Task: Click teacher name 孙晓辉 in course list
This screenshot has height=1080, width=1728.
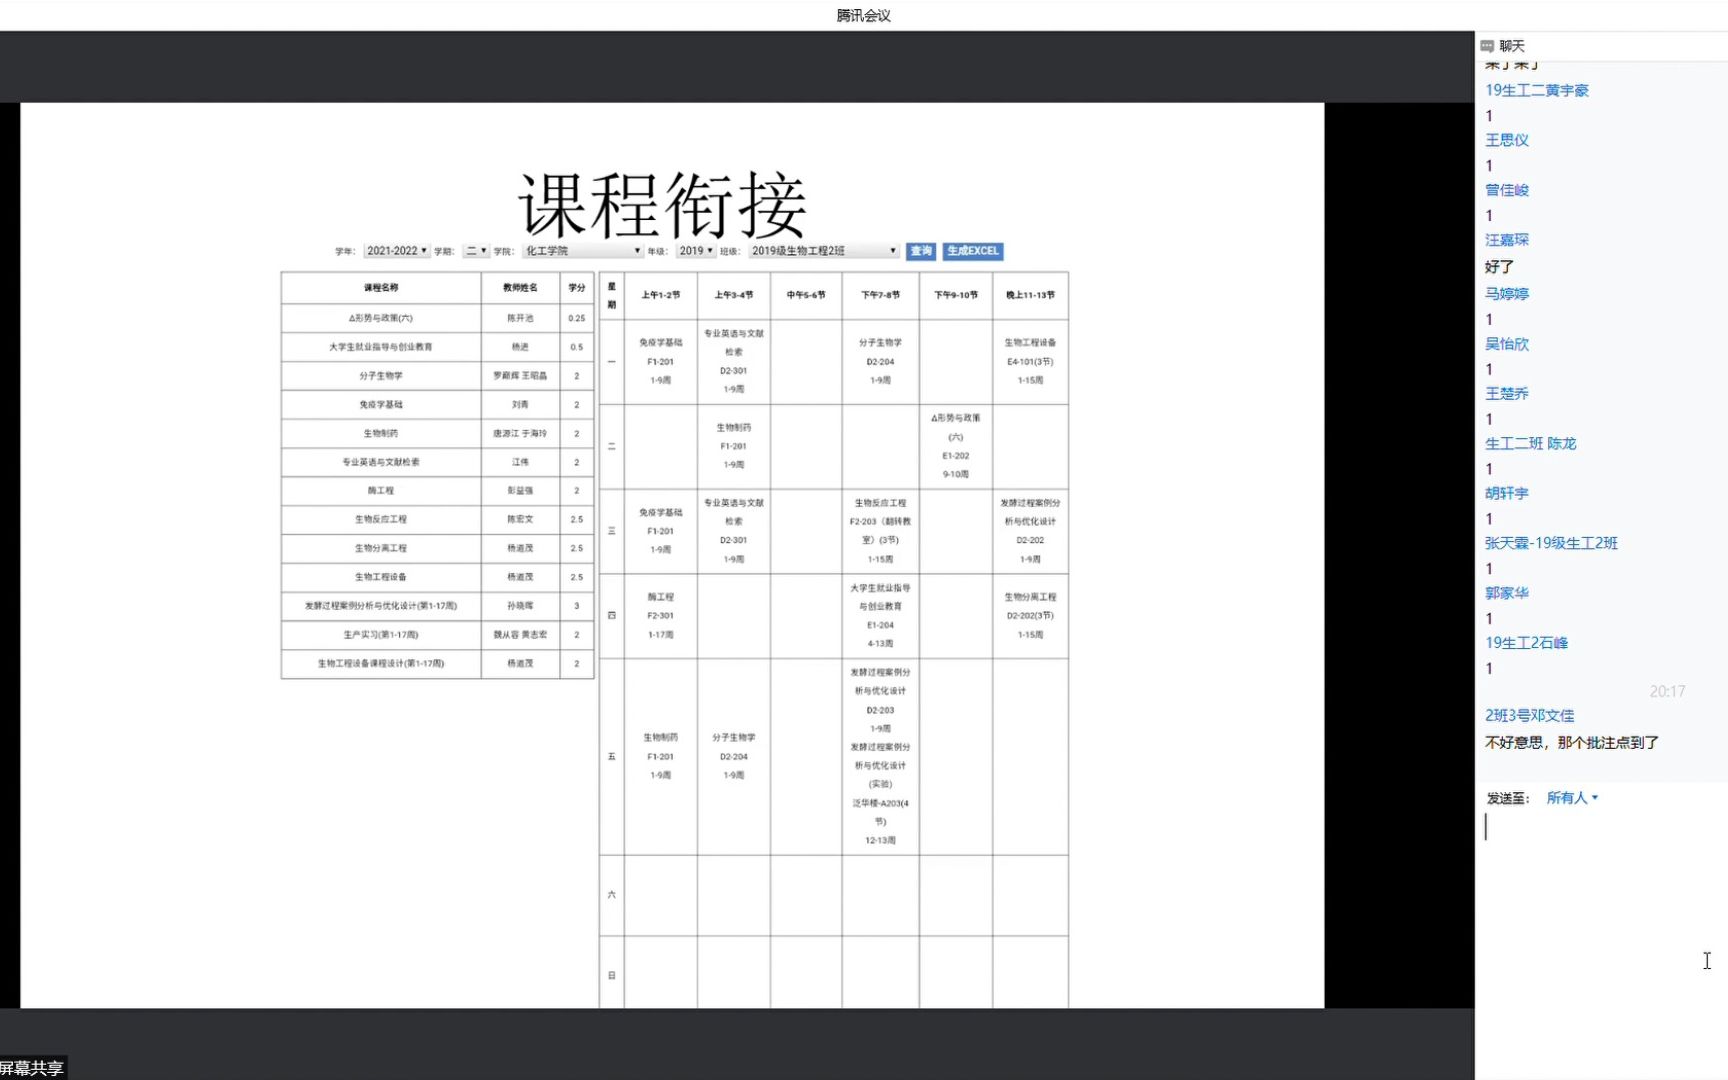Action: pos(520,606)
